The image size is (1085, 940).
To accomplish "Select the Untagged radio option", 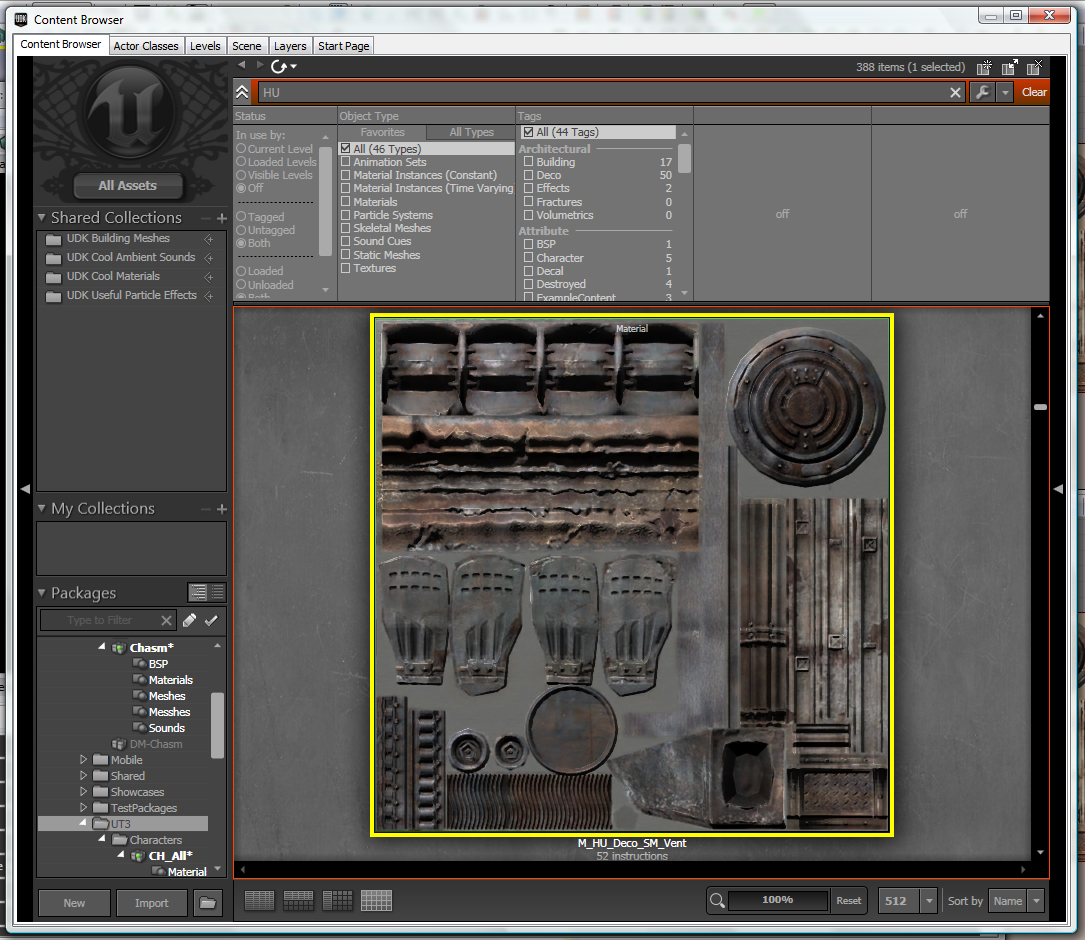I will point(241,230).
